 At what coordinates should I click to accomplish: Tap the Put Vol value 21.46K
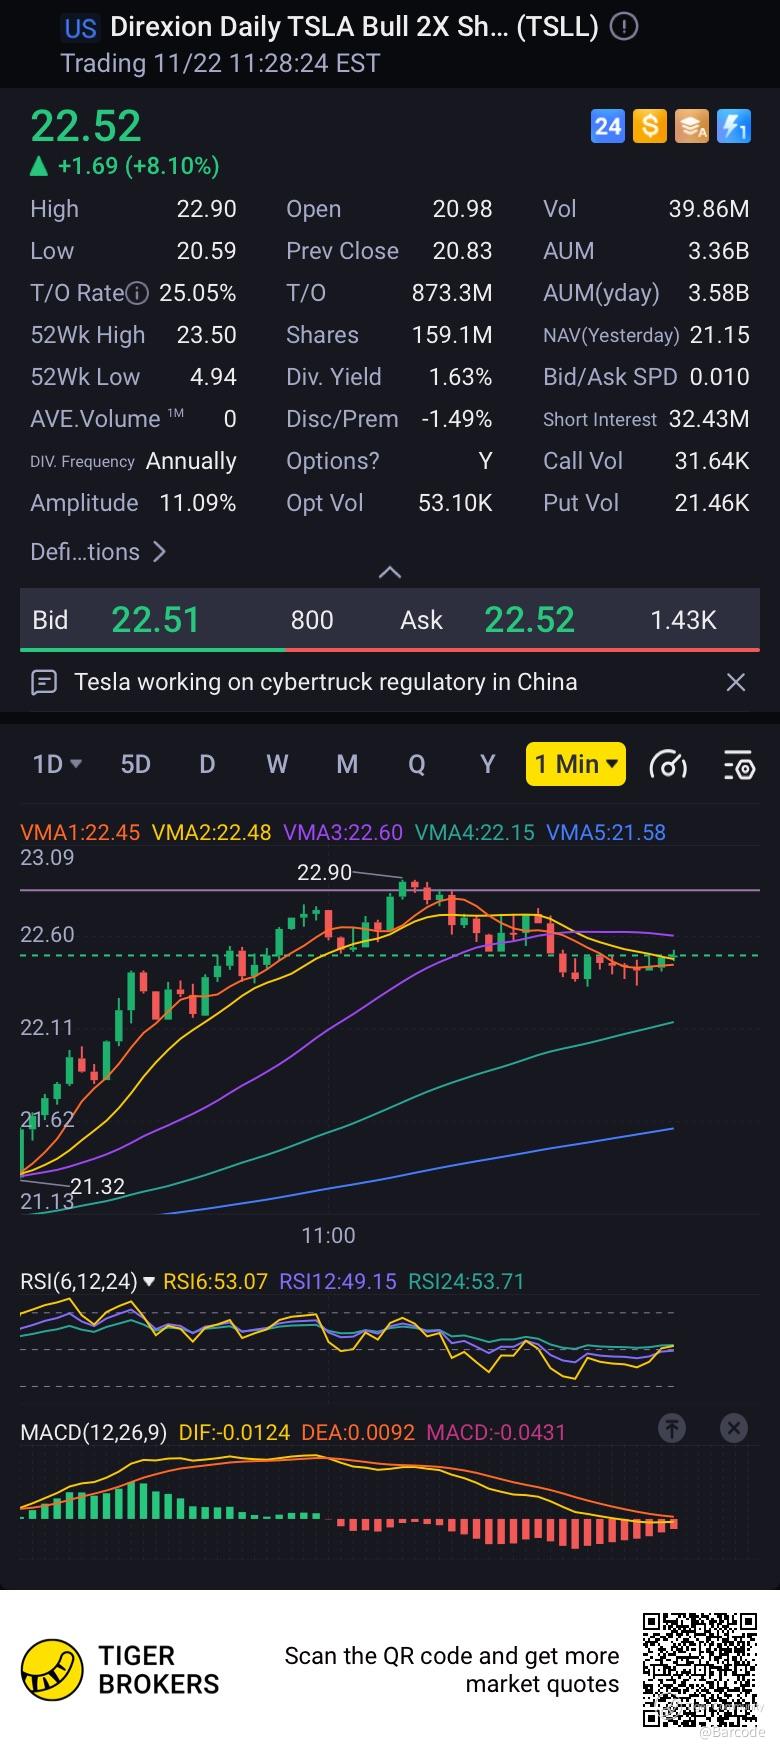[712, 503]
